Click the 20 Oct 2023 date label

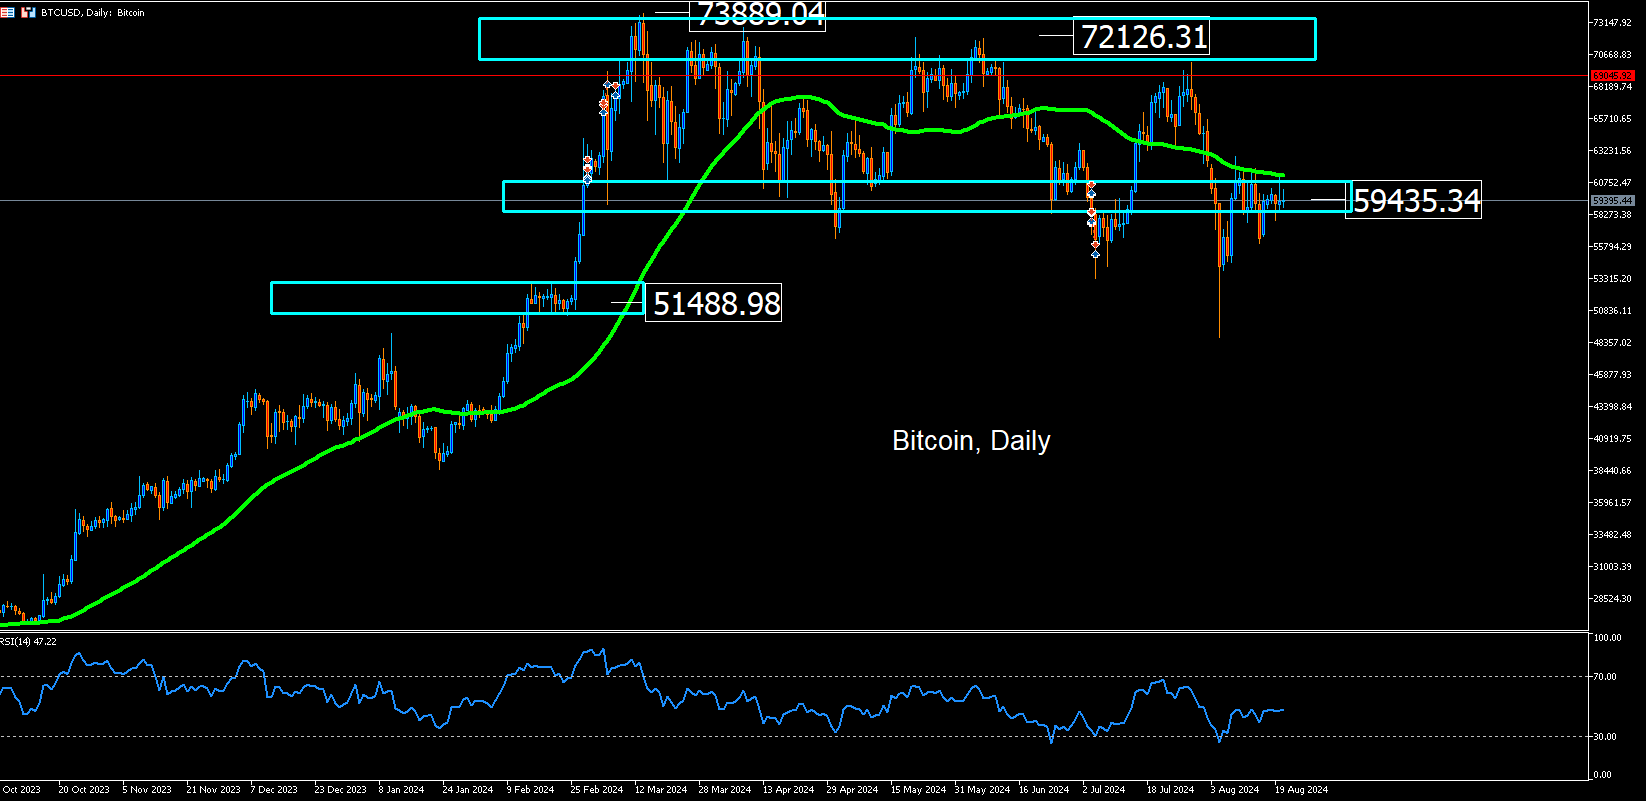(x=84, y=790)
